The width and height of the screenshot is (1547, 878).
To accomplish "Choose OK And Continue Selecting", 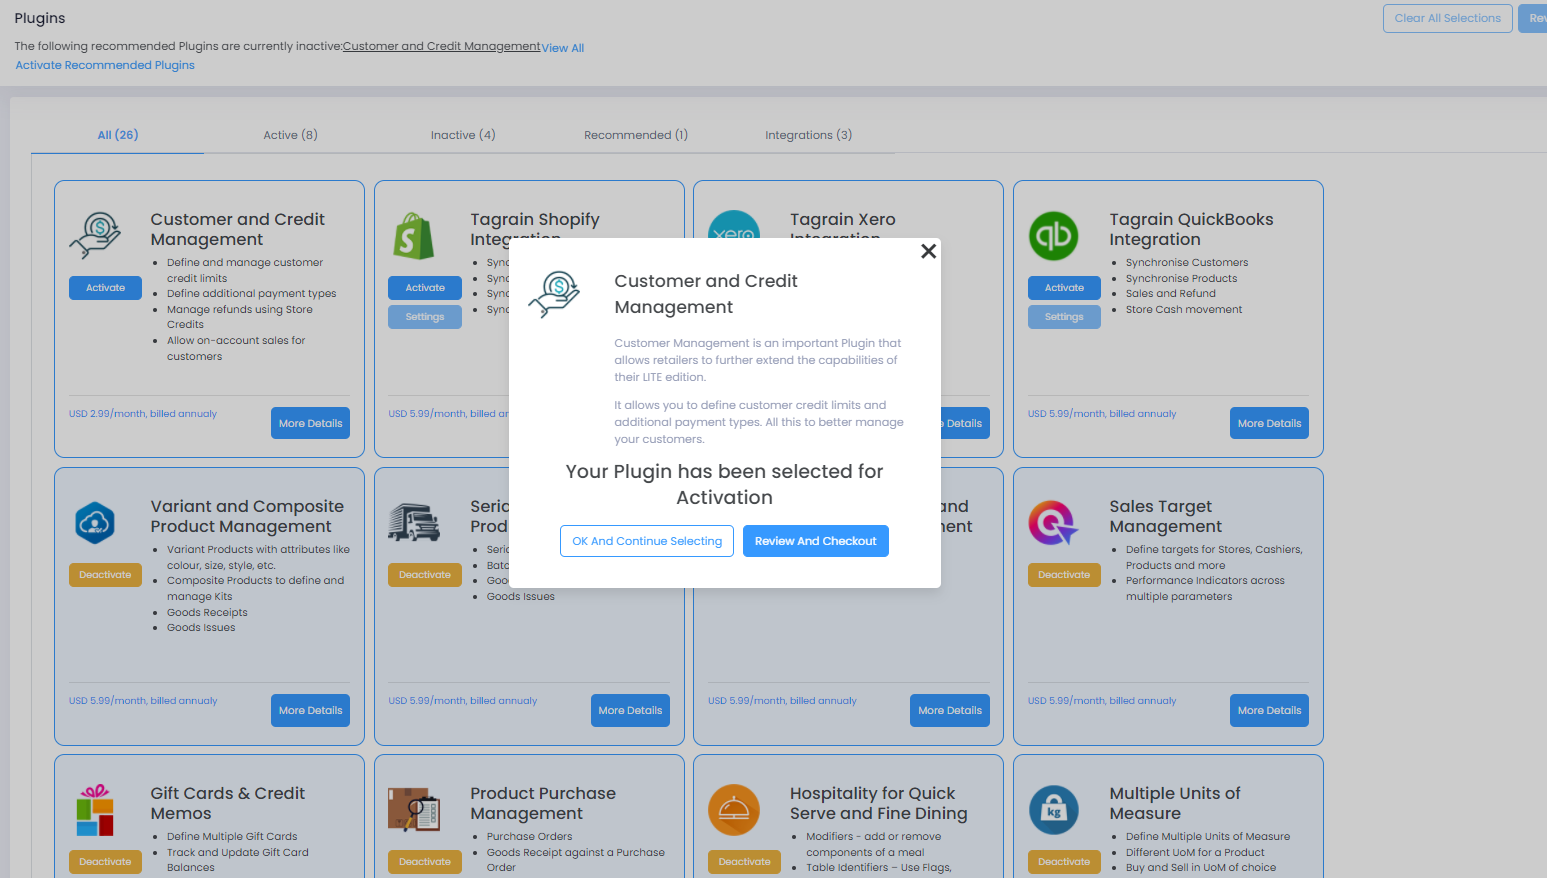I will 647,541.
